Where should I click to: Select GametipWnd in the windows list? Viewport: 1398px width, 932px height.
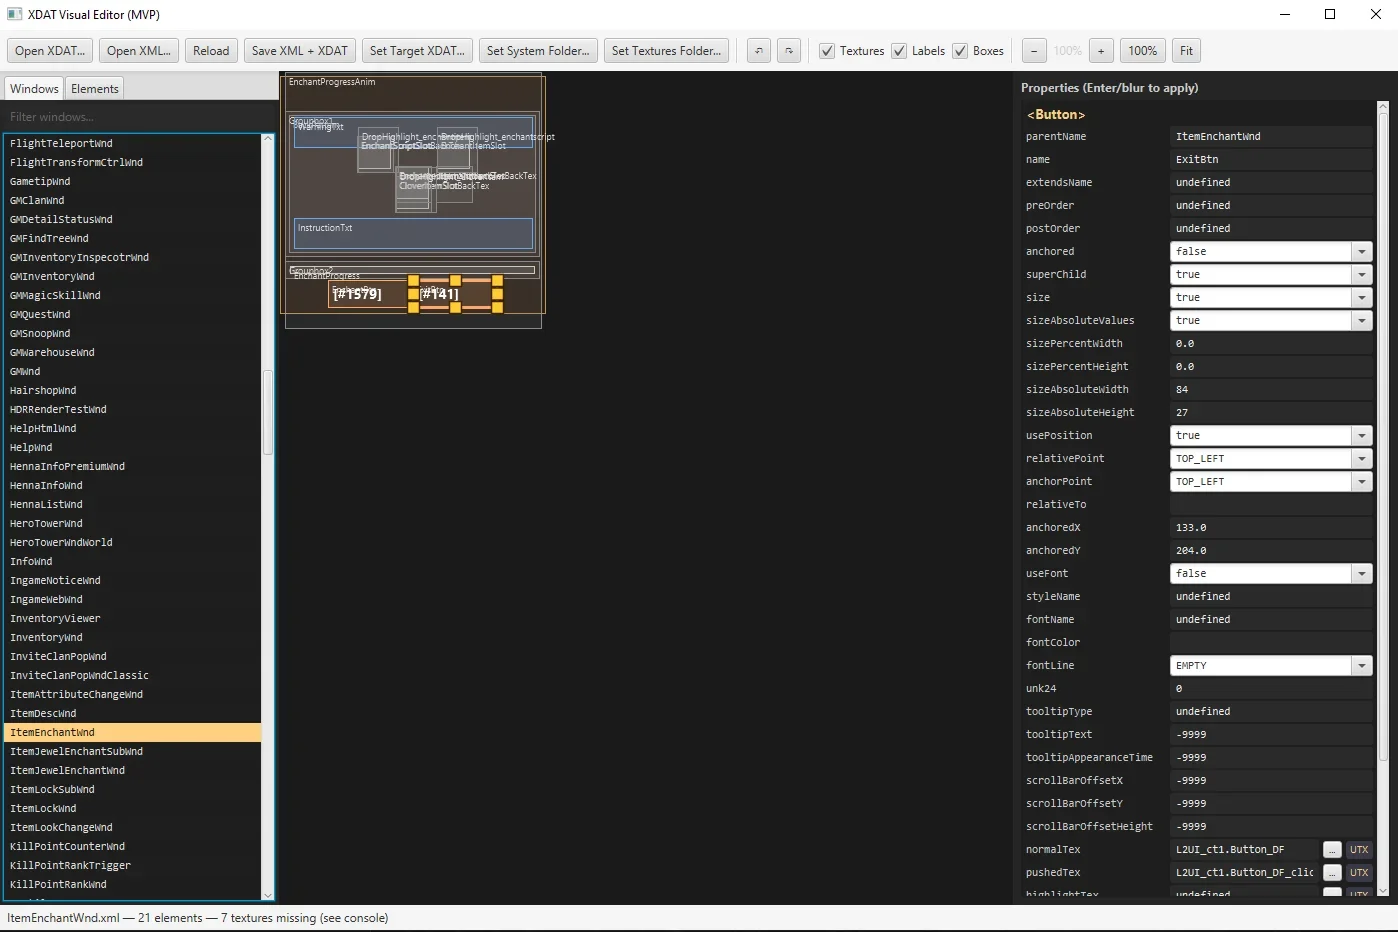[133, 182]
